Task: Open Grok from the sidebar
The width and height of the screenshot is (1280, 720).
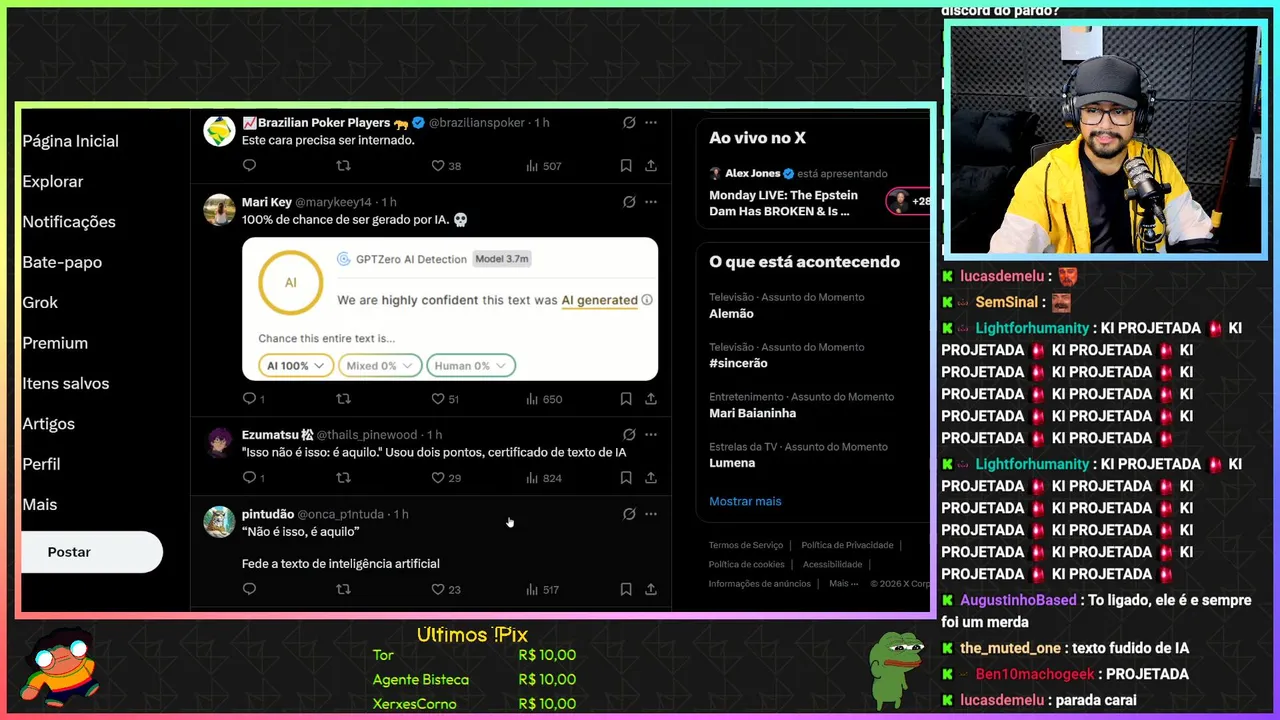Action: click(x=40, y=303)
